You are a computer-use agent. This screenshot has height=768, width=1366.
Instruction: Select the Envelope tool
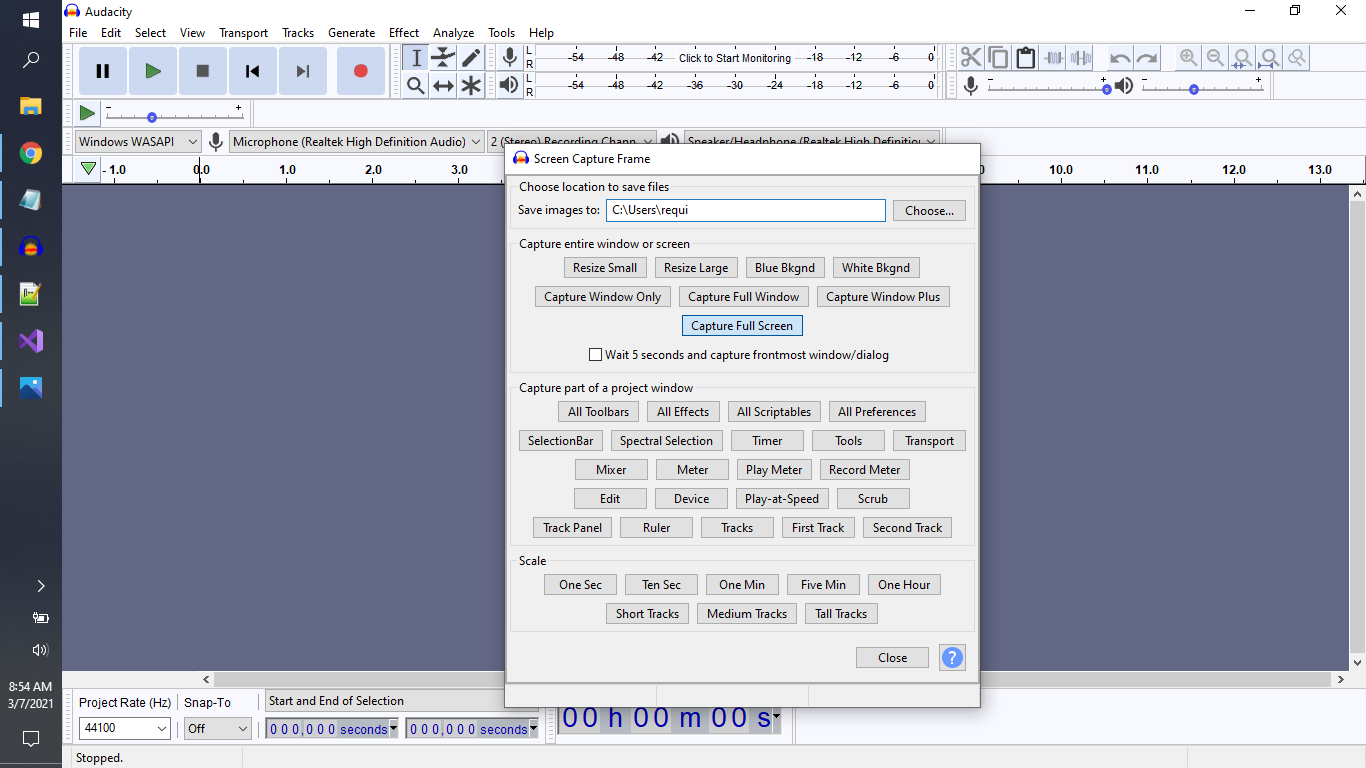pyautogui.click(x=444, y=58)
